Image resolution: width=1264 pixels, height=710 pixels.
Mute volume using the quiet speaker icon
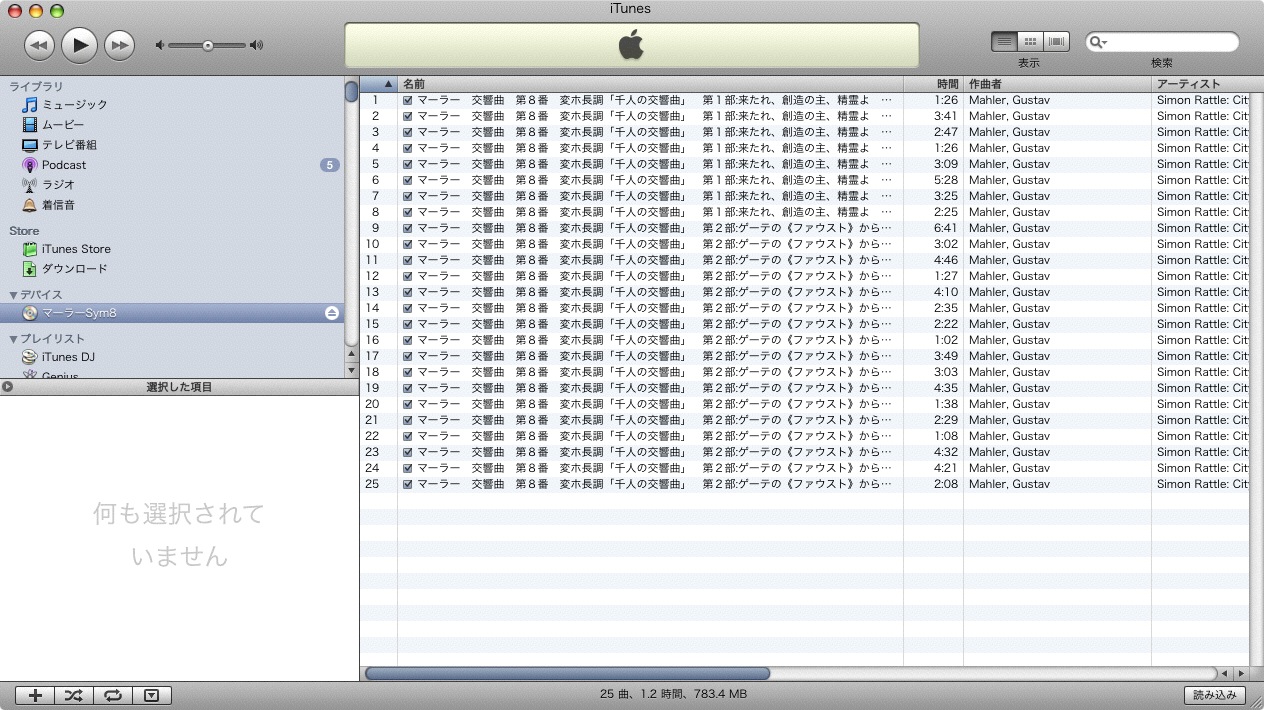(160, 45)
